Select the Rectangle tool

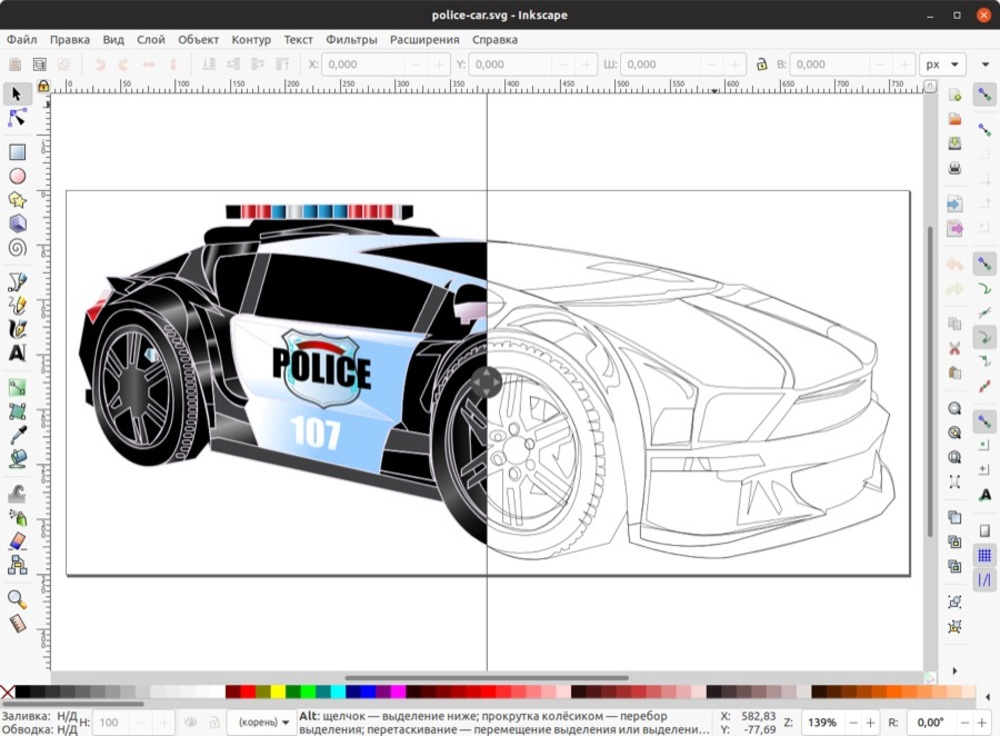pyautogui.click(x=17, y=152)
